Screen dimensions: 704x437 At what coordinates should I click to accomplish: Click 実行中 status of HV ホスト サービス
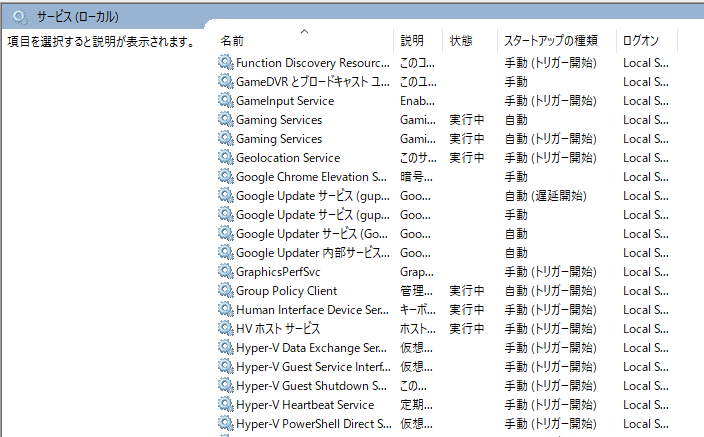point(466,329)
